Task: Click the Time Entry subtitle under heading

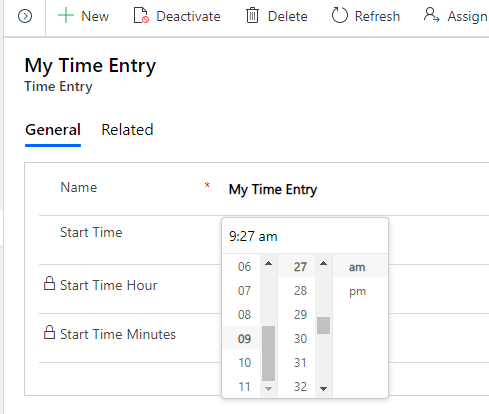Action: coord(58,87)
